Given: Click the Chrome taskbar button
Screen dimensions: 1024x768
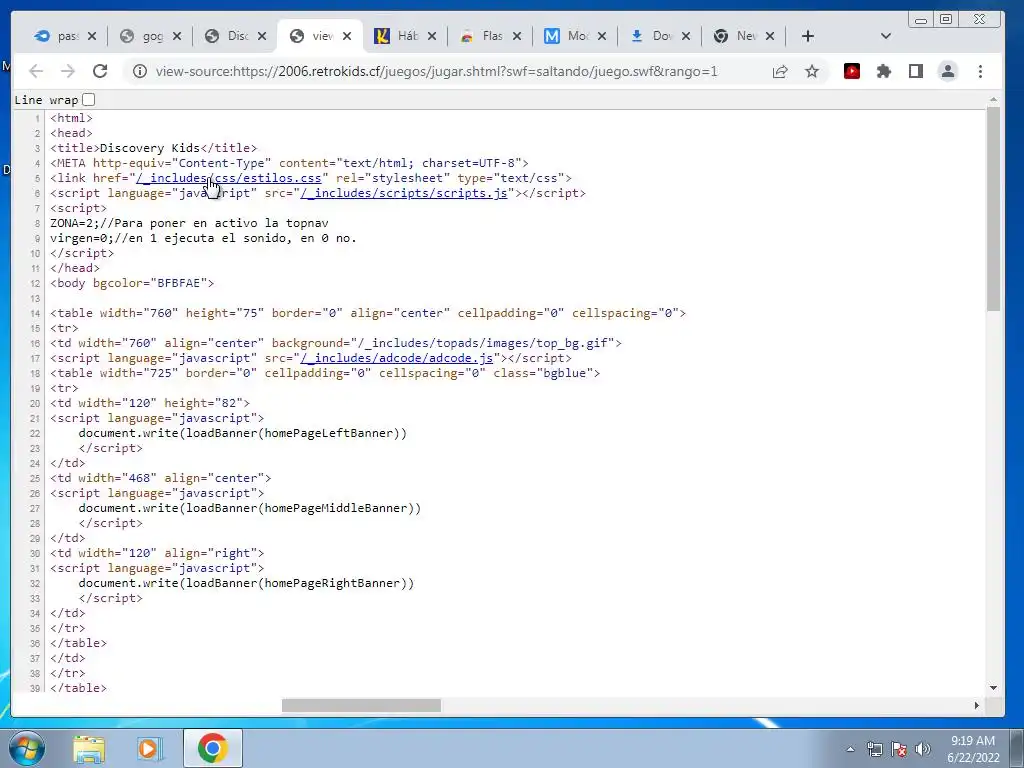Looking at the screenshot, I should click(212, 748).
